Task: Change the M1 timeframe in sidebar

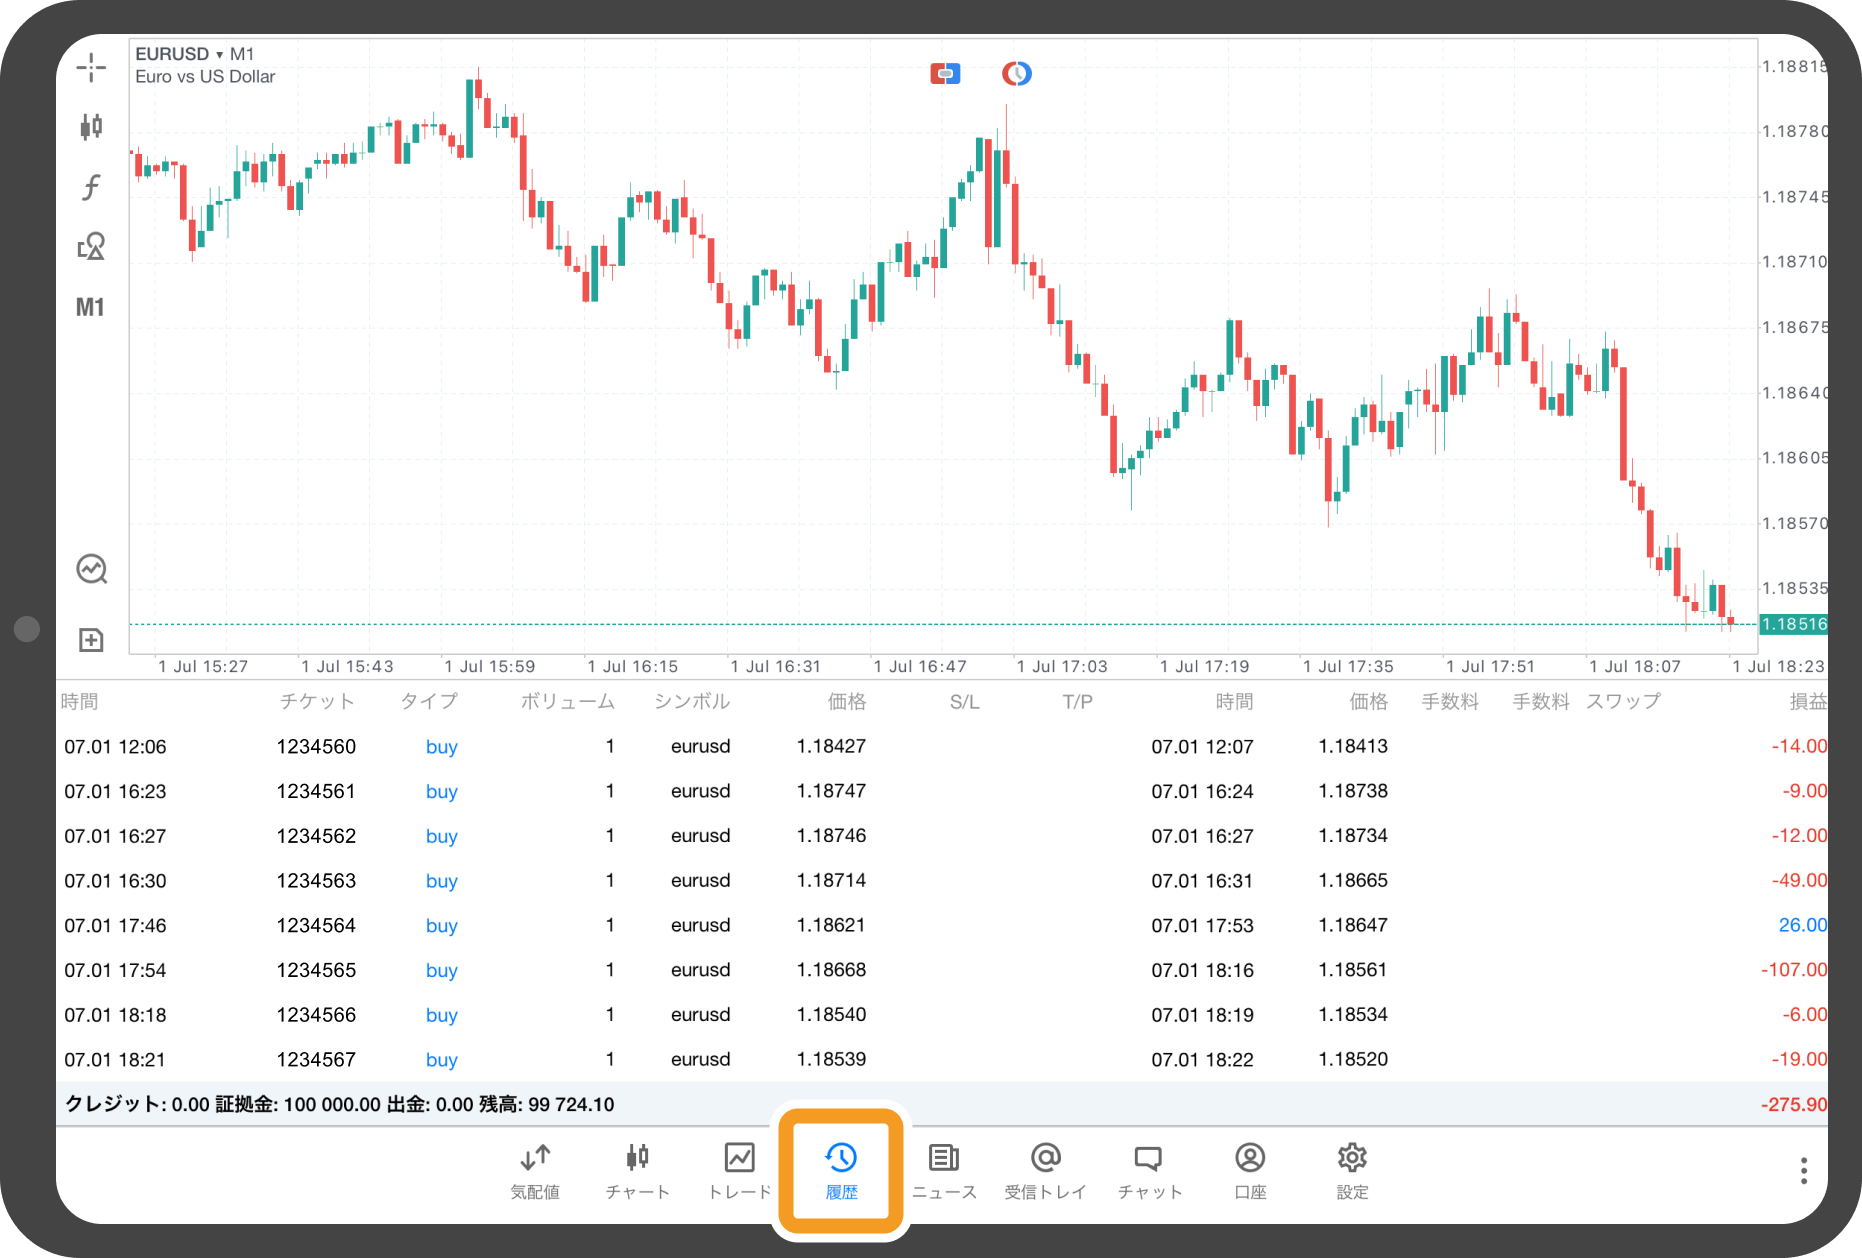Action: (x=90, y=307)
